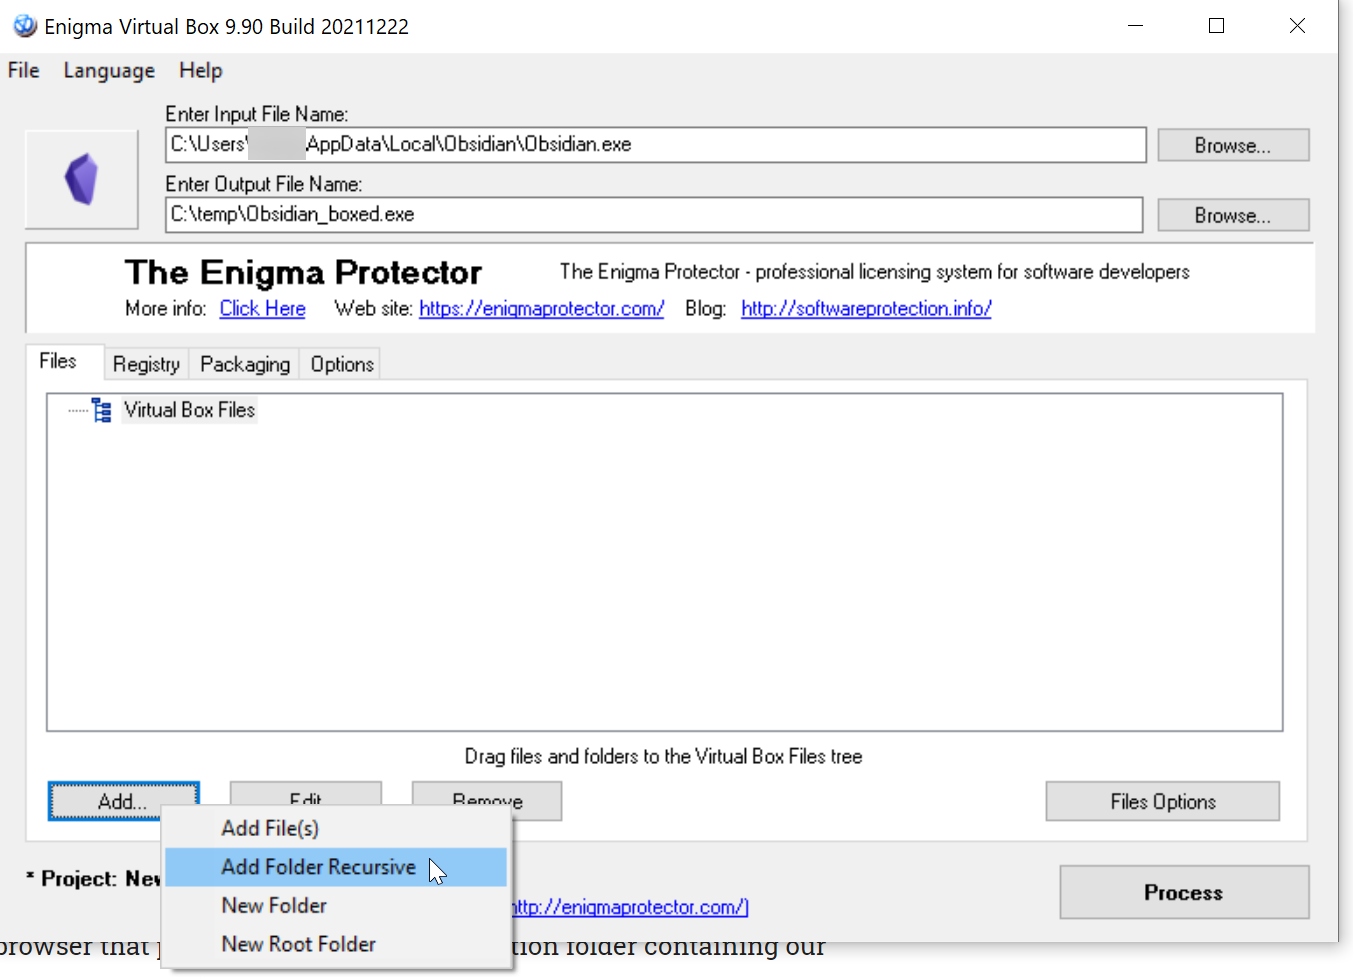Select the Virtual Box Files tree node
The height and width of the screenshot is (978, 1353).
click(190, 410)
